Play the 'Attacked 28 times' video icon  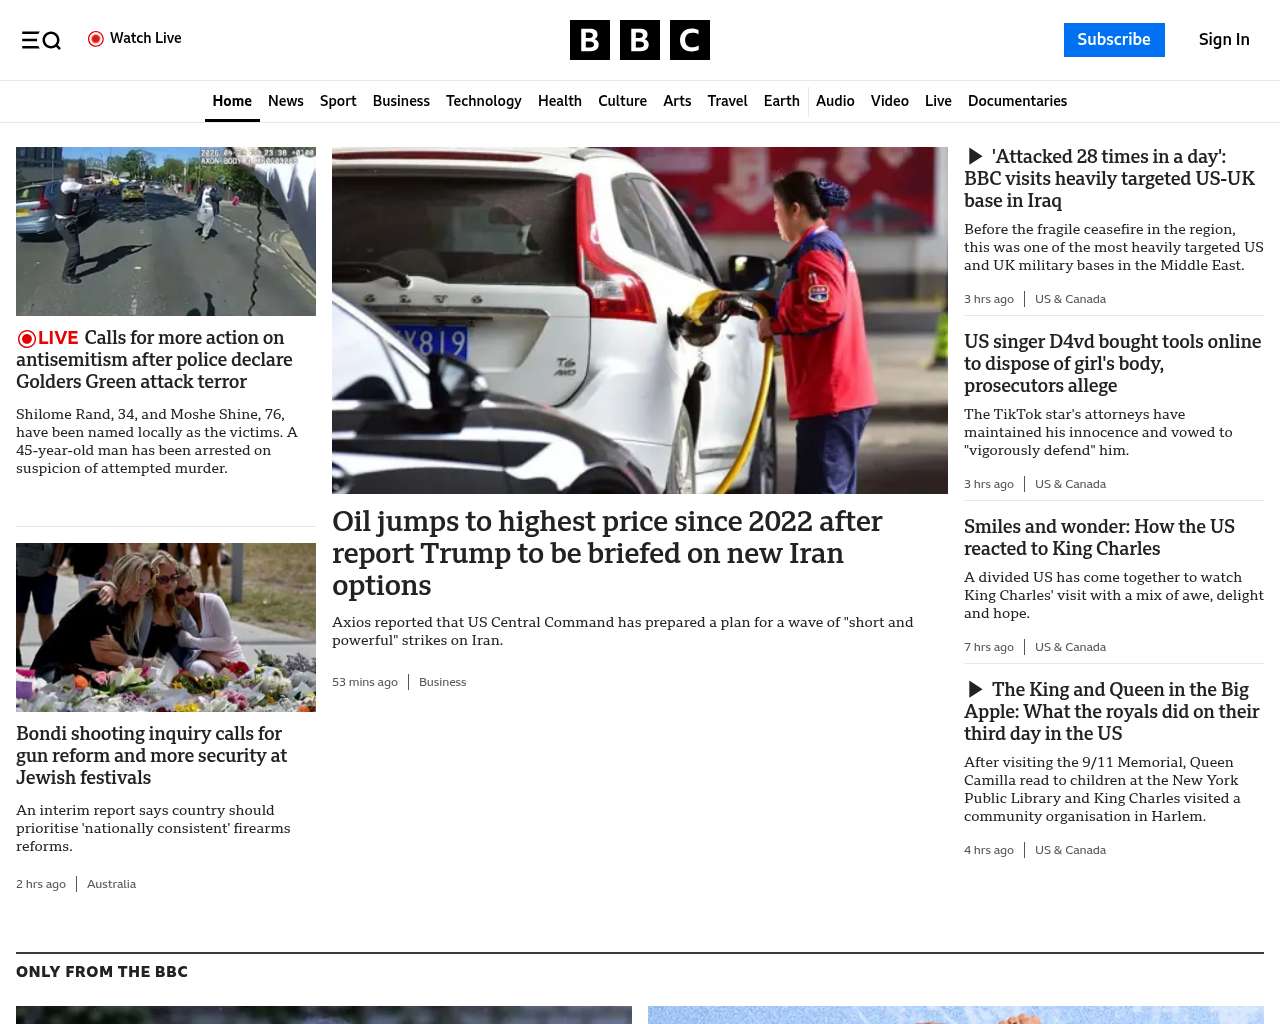tap(975, 157)
